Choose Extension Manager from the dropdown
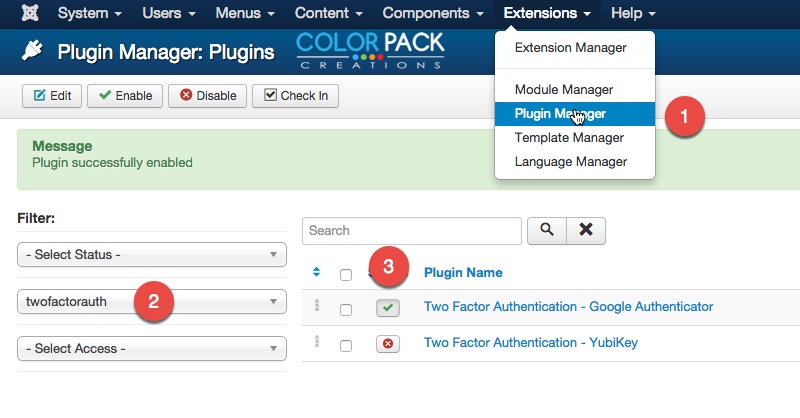This screenshot has width=800, height=418. click(570, 47)
